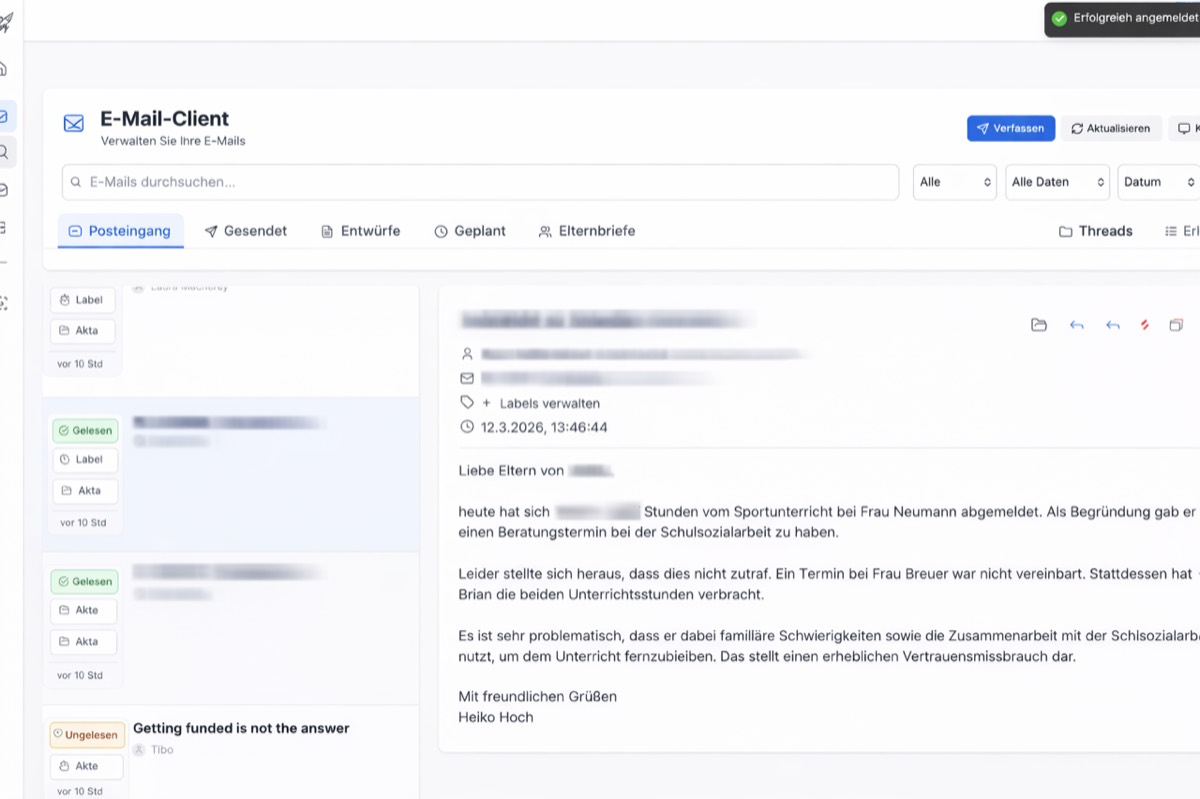Click in the E-Mails durchsuchen search field
Image resolution: width=1200 pixels, height=799 pixels.
point(480,181)
